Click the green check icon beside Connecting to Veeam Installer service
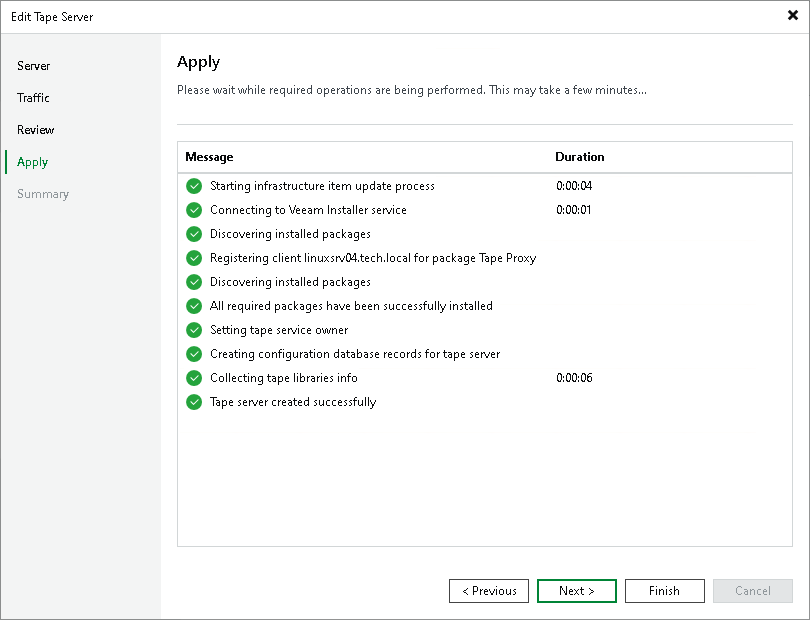The height and width of the screenshot is (620, 810). [194, 210]
